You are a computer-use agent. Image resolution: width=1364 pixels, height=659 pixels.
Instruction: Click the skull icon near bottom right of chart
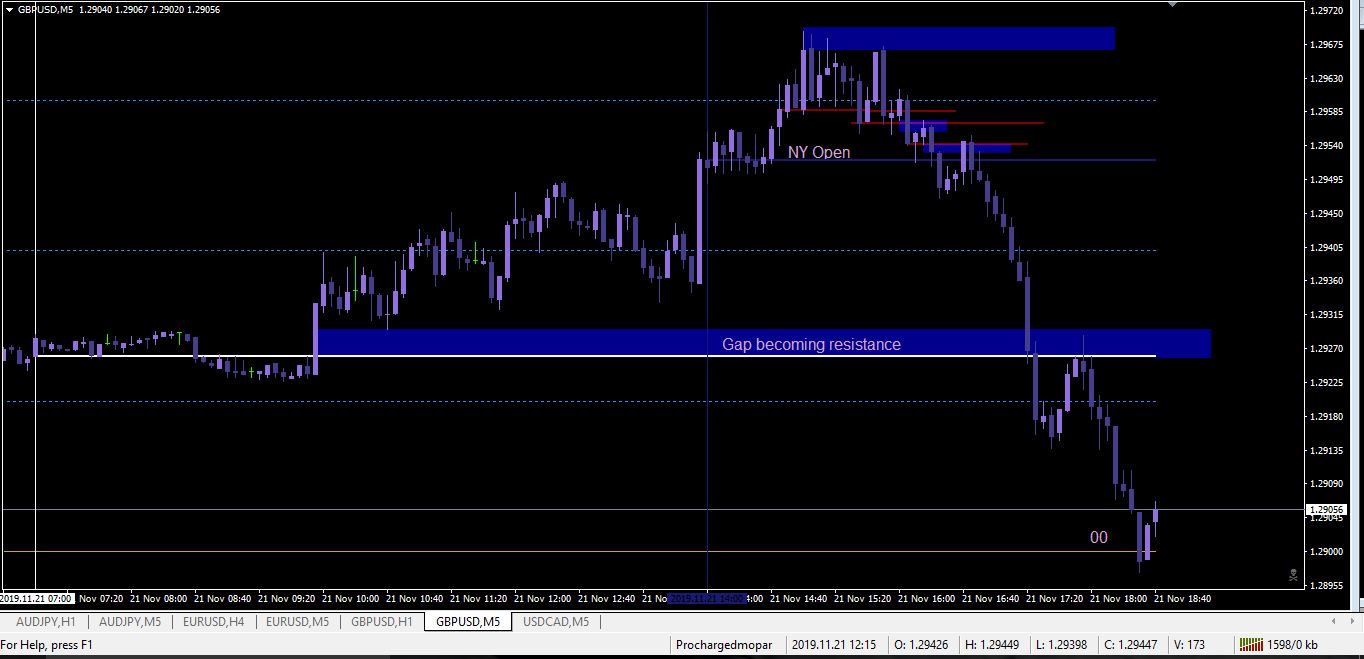tap(1293, 575)
